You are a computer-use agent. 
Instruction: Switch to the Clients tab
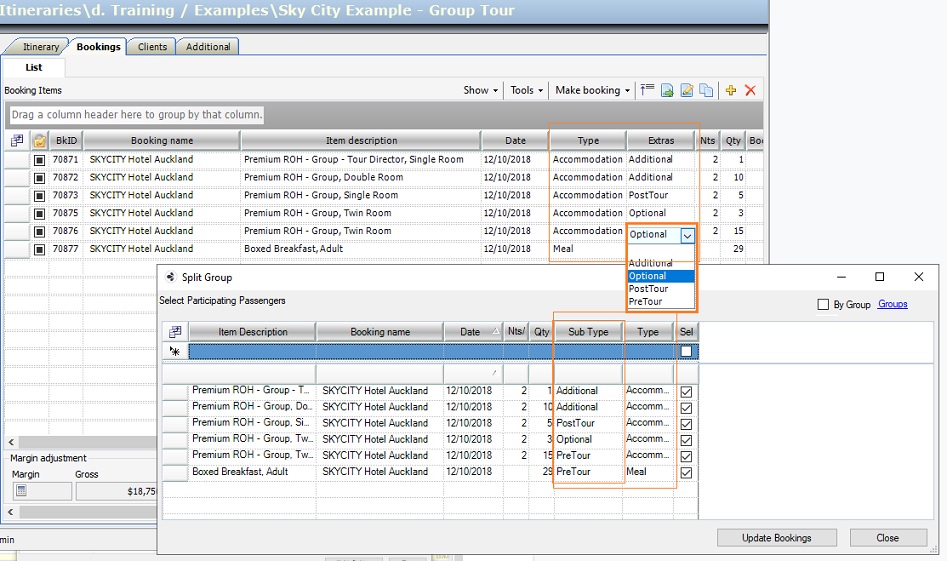152,47
